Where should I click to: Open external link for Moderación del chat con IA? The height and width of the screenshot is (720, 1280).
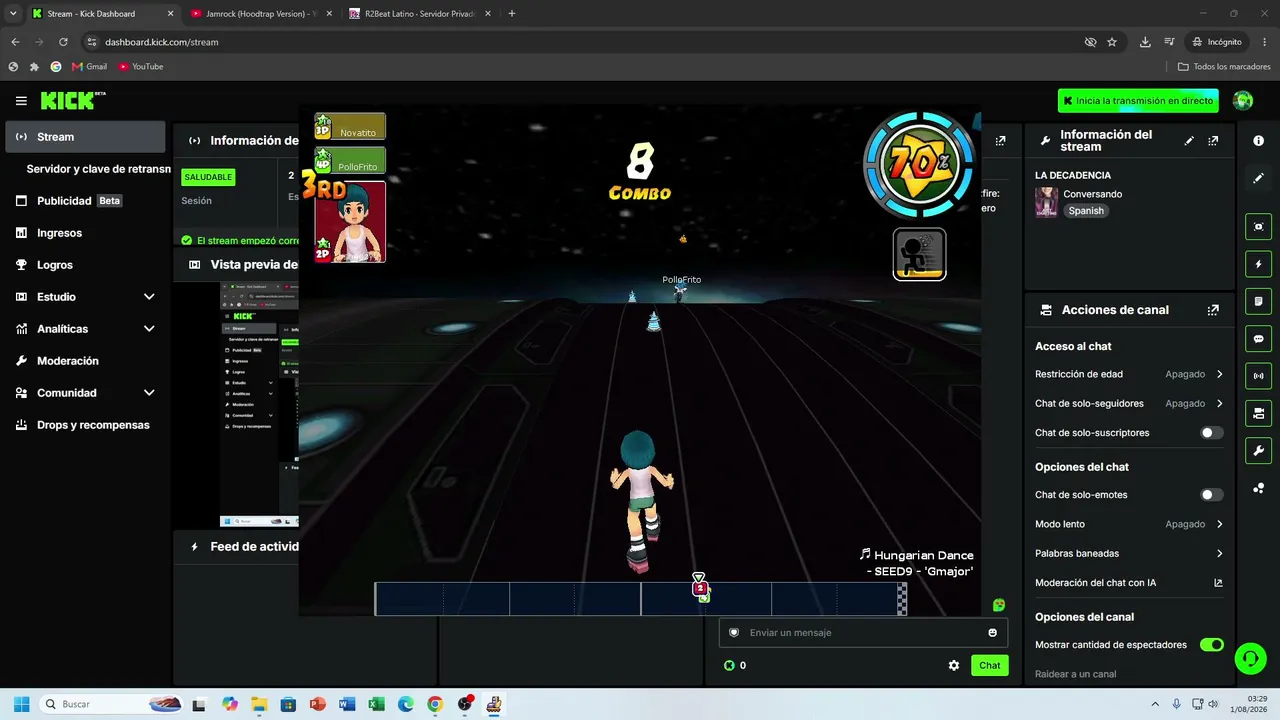coord(1218,583)
